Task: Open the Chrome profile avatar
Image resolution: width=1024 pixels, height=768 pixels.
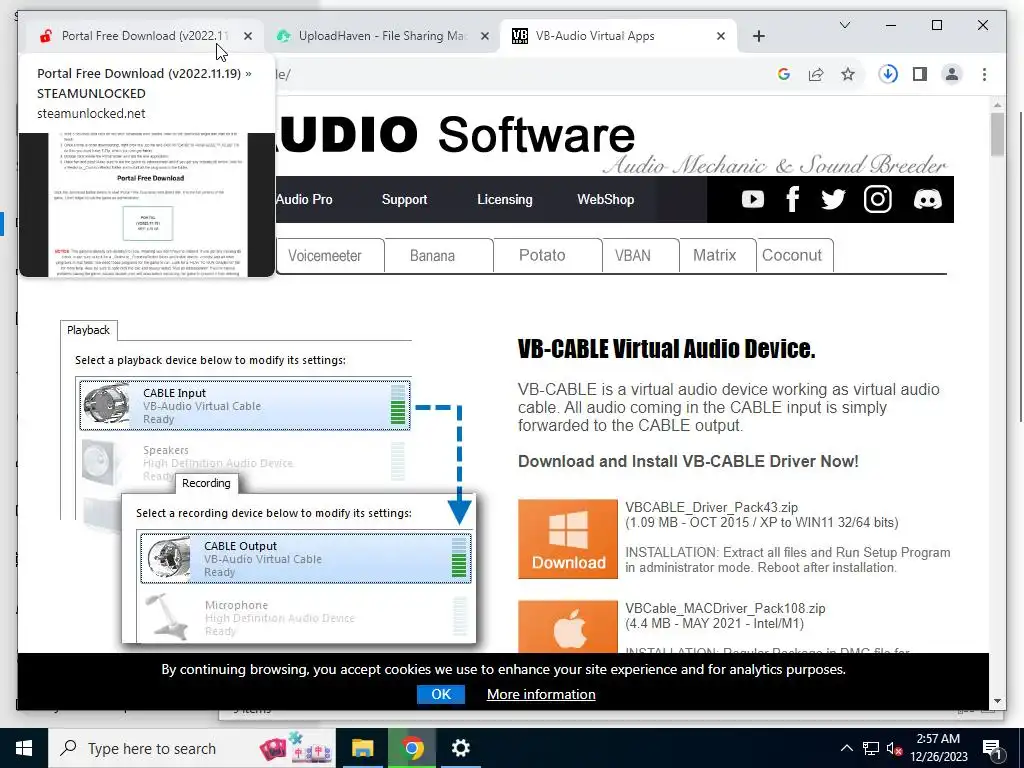Action: (x=952, y=74)
